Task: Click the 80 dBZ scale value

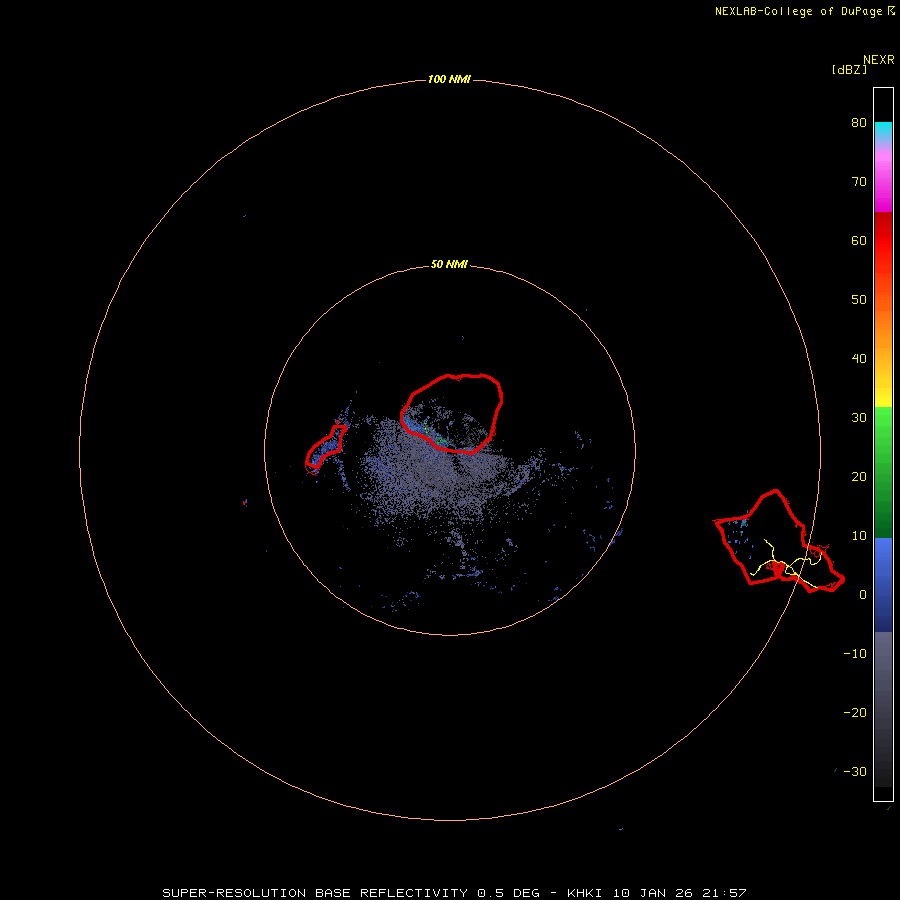Action: point(859,123)
